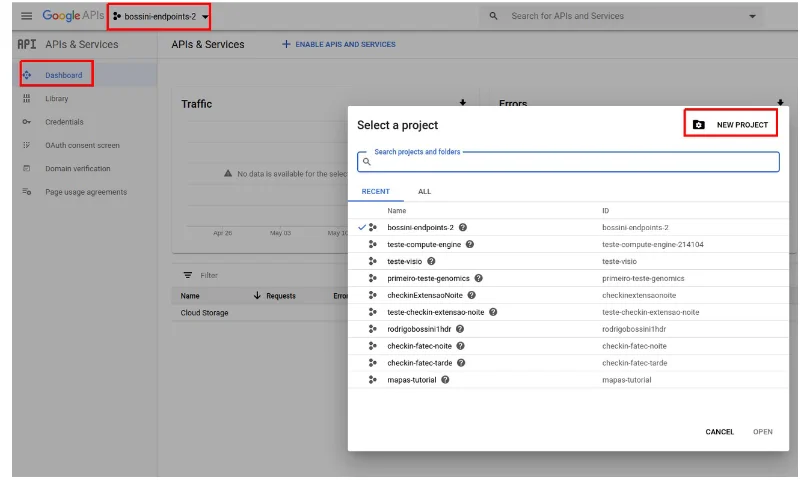Select the bossini-endpoints-2 project row
Image resolution: width=811 pixels, height=495 pixels.
568,228
